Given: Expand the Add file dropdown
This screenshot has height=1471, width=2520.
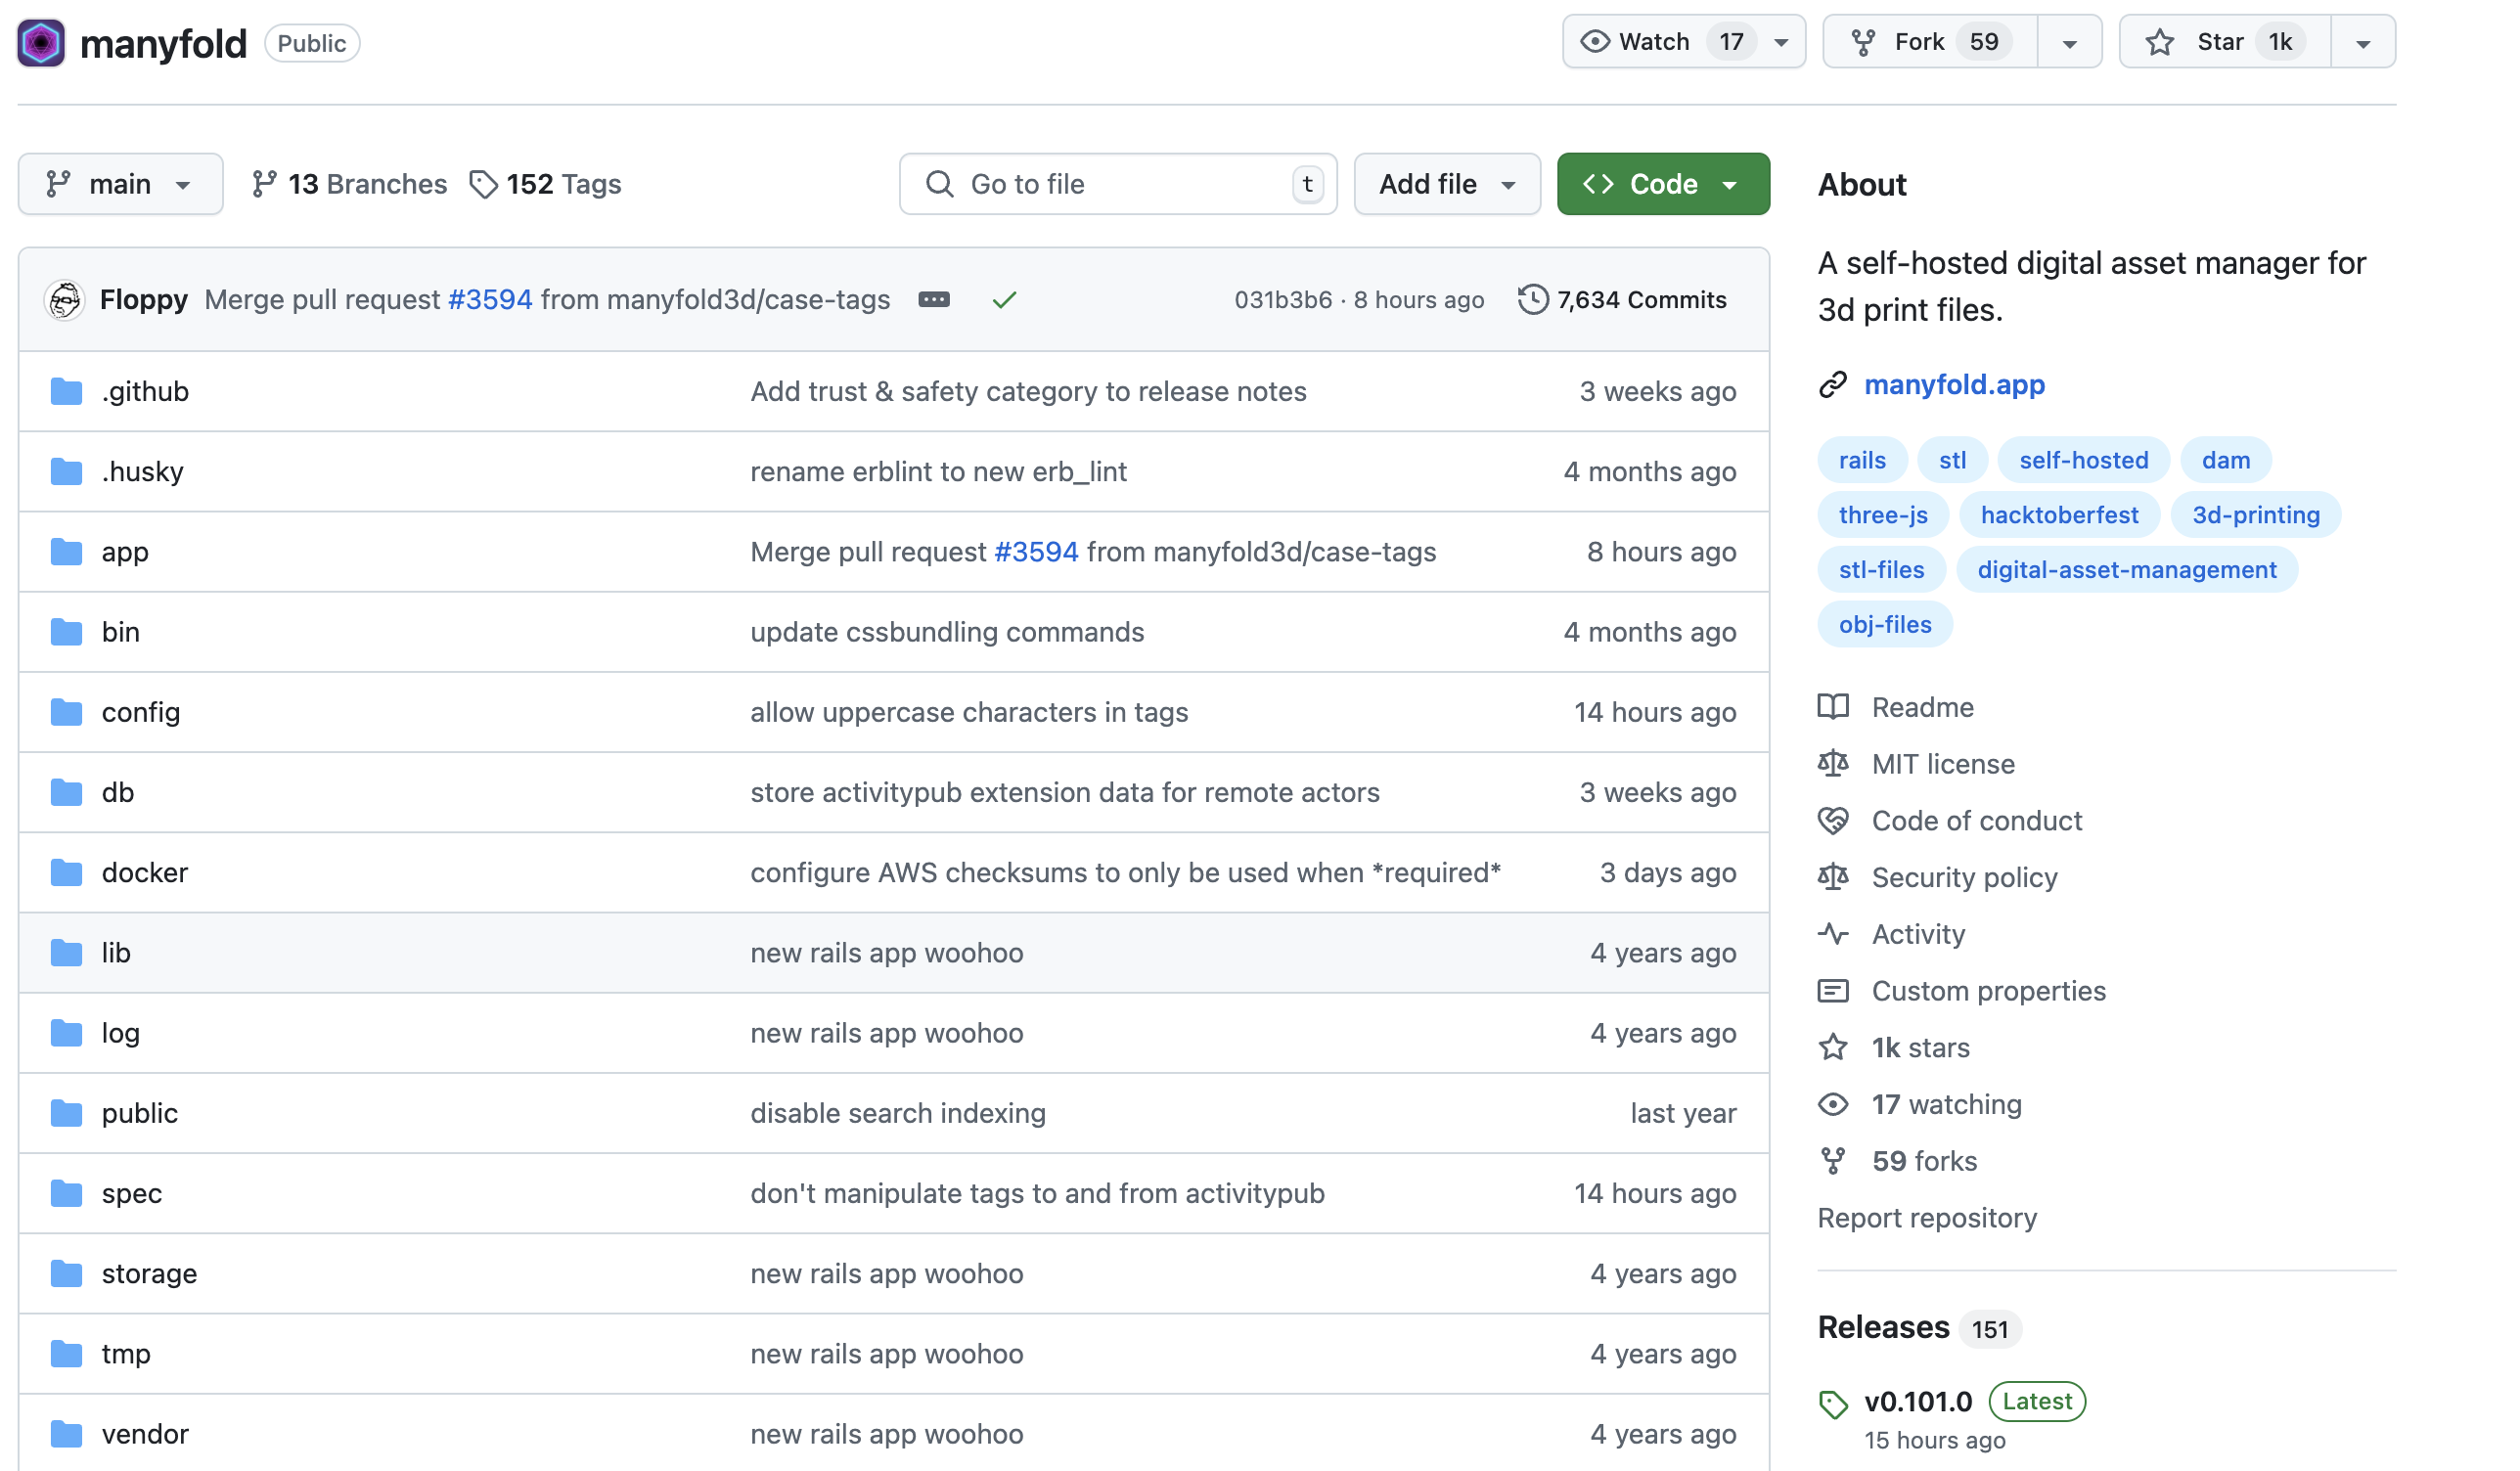Looking at the screenshot, I should (x=1446, y=184).
